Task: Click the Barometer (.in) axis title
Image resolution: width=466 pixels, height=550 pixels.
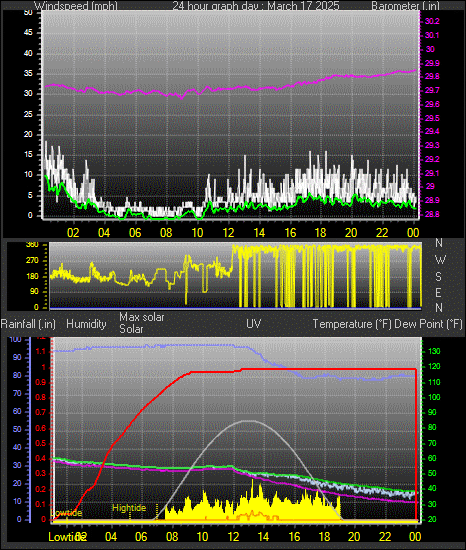Action: point(405,5)
